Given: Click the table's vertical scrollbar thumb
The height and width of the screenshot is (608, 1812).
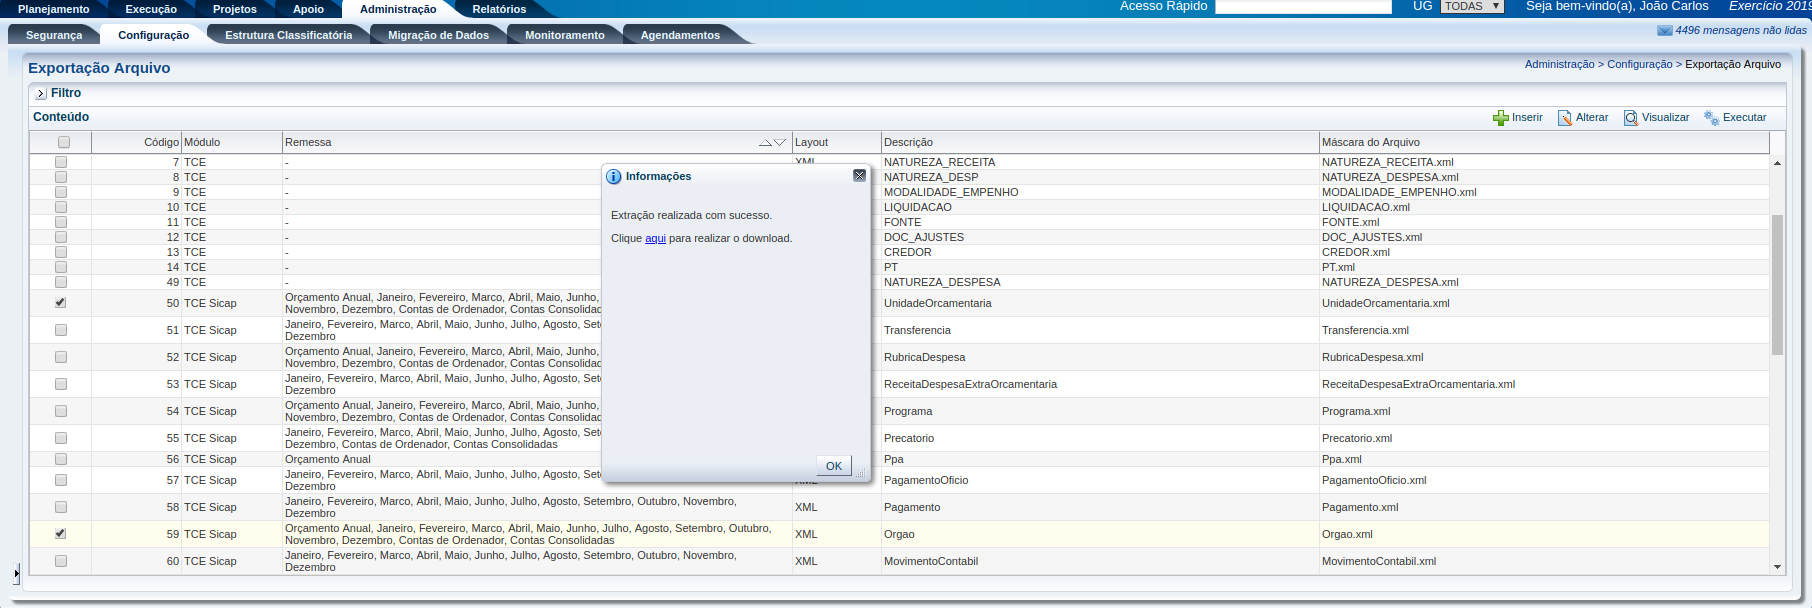Looking at the screenshot, I should point(1777,285).
